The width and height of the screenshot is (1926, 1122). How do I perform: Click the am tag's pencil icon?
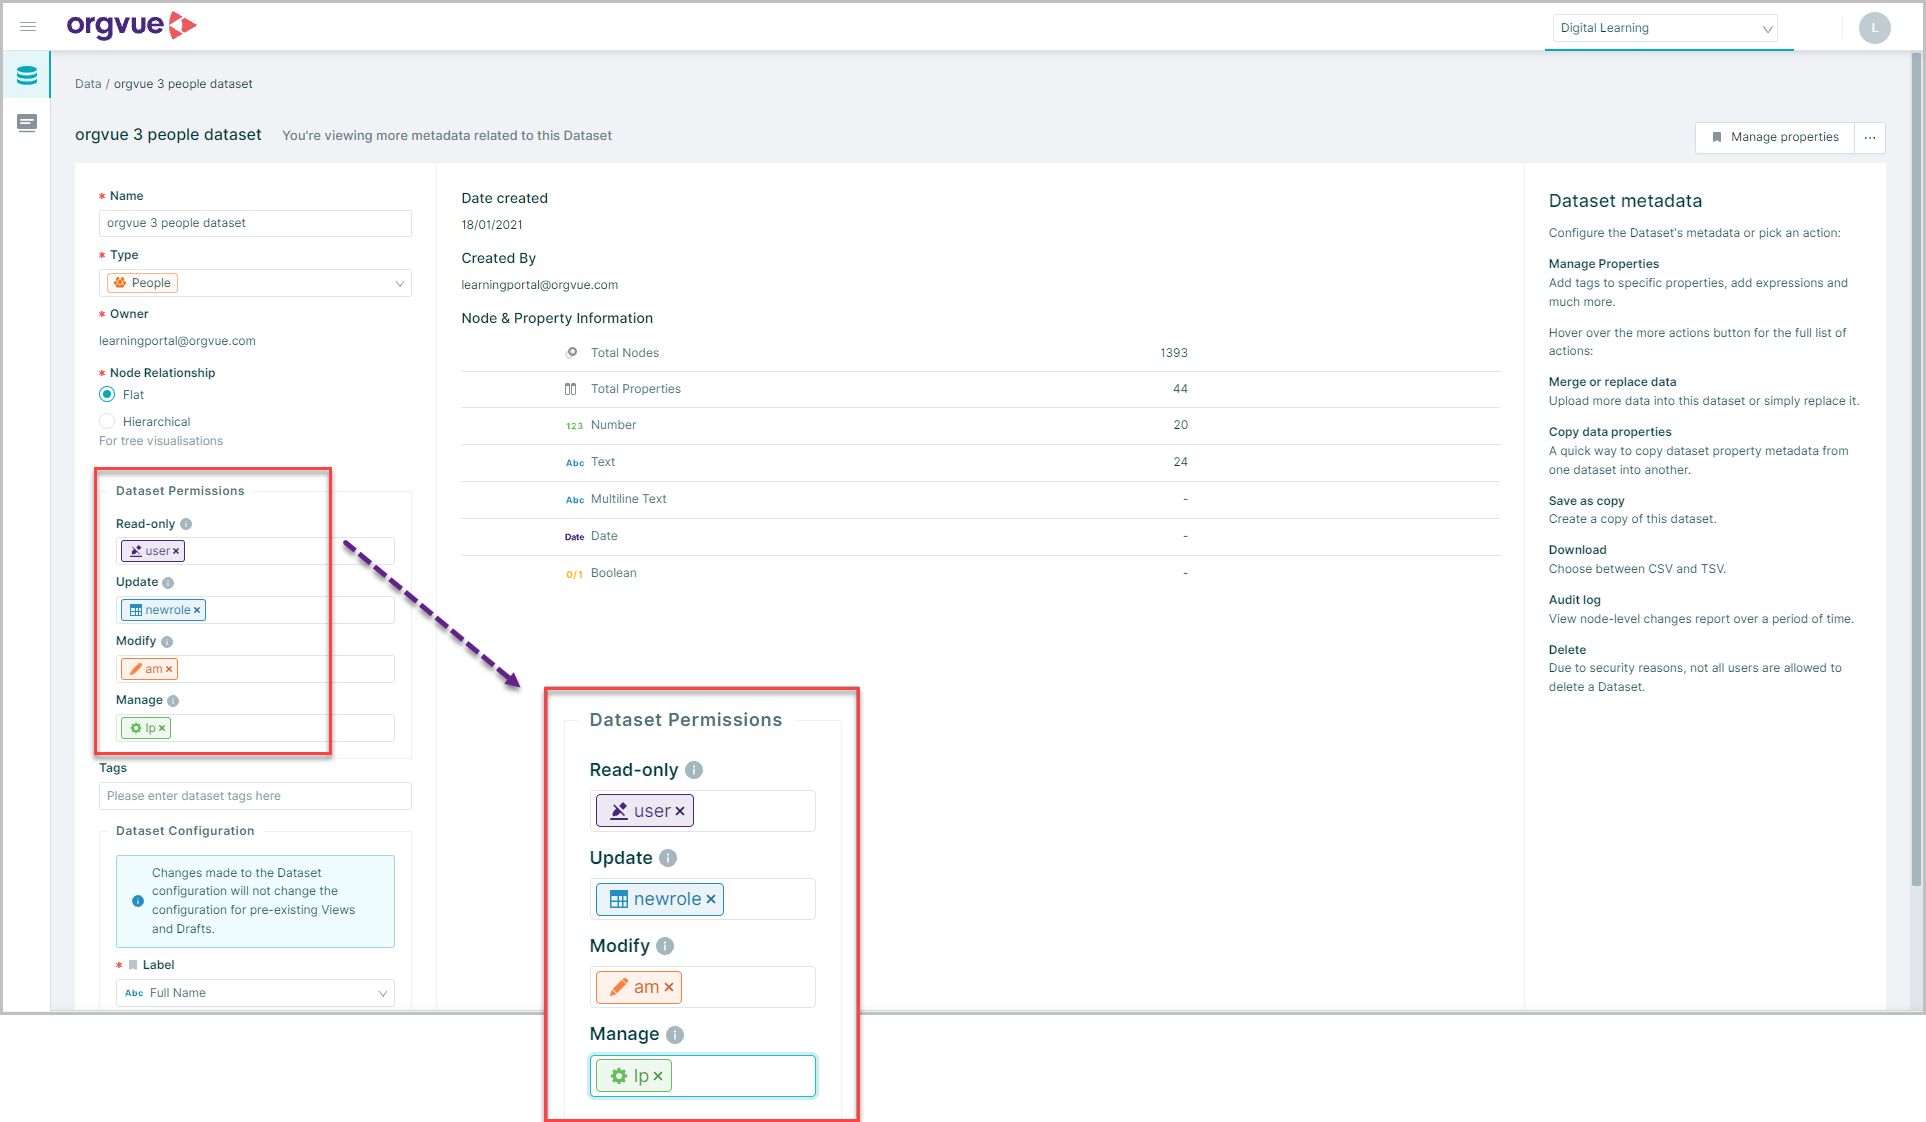pos(136,669)
